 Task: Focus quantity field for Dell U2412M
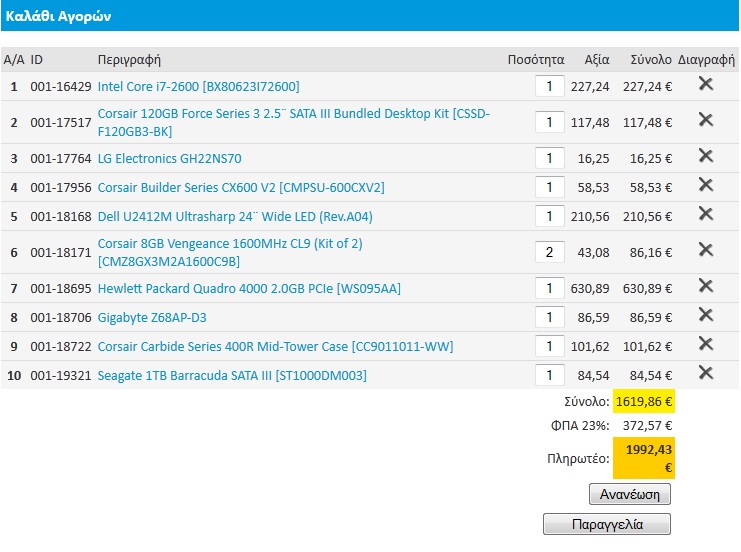(550, 216)
